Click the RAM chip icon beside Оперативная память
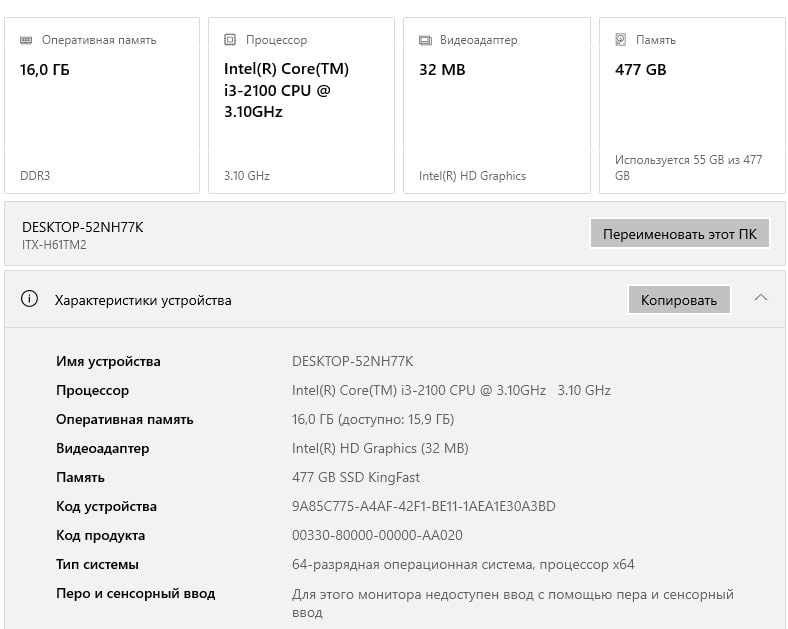The height and width of the screenshot is (629, 788). [26, 40]
